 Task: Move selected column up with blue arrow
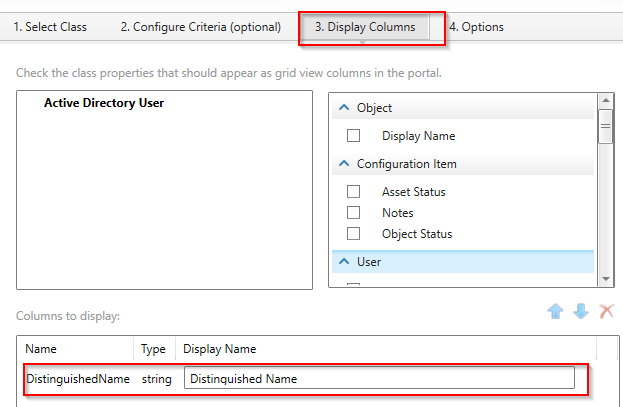pyautogui.click(x=555, y=311)
